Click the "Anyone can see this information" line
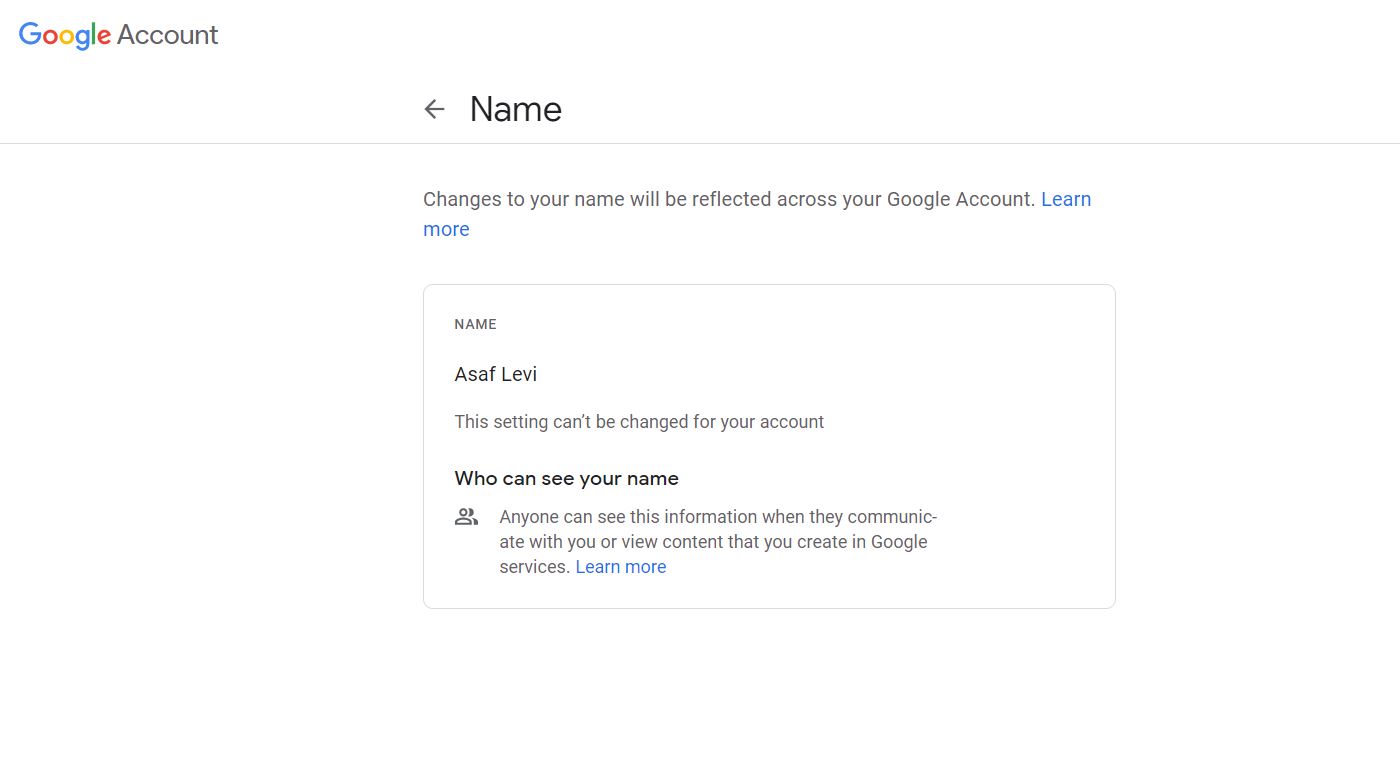The image size is (1400, 775). (x=717, y=517)
